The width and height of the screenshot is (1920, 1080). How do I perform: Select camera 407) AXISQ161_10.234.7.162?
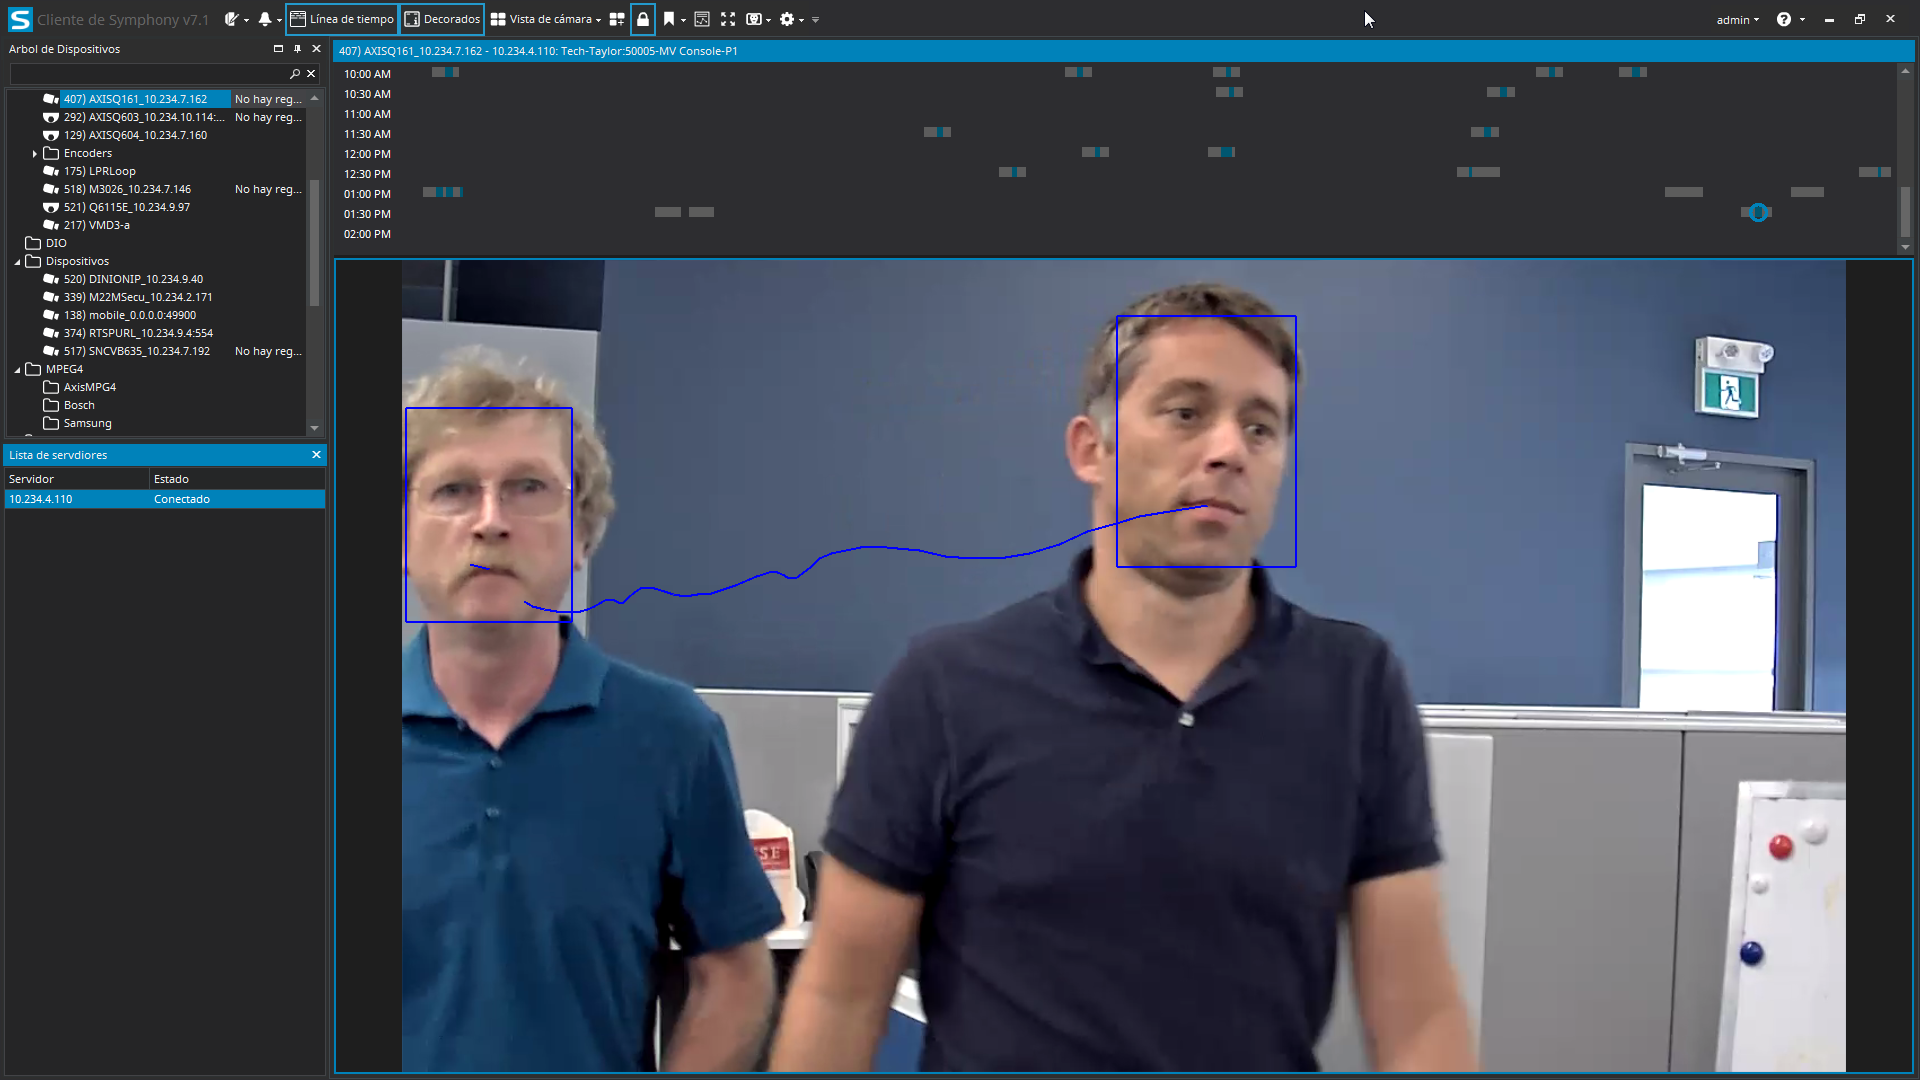pyautogui.click(x=135, y=99)
